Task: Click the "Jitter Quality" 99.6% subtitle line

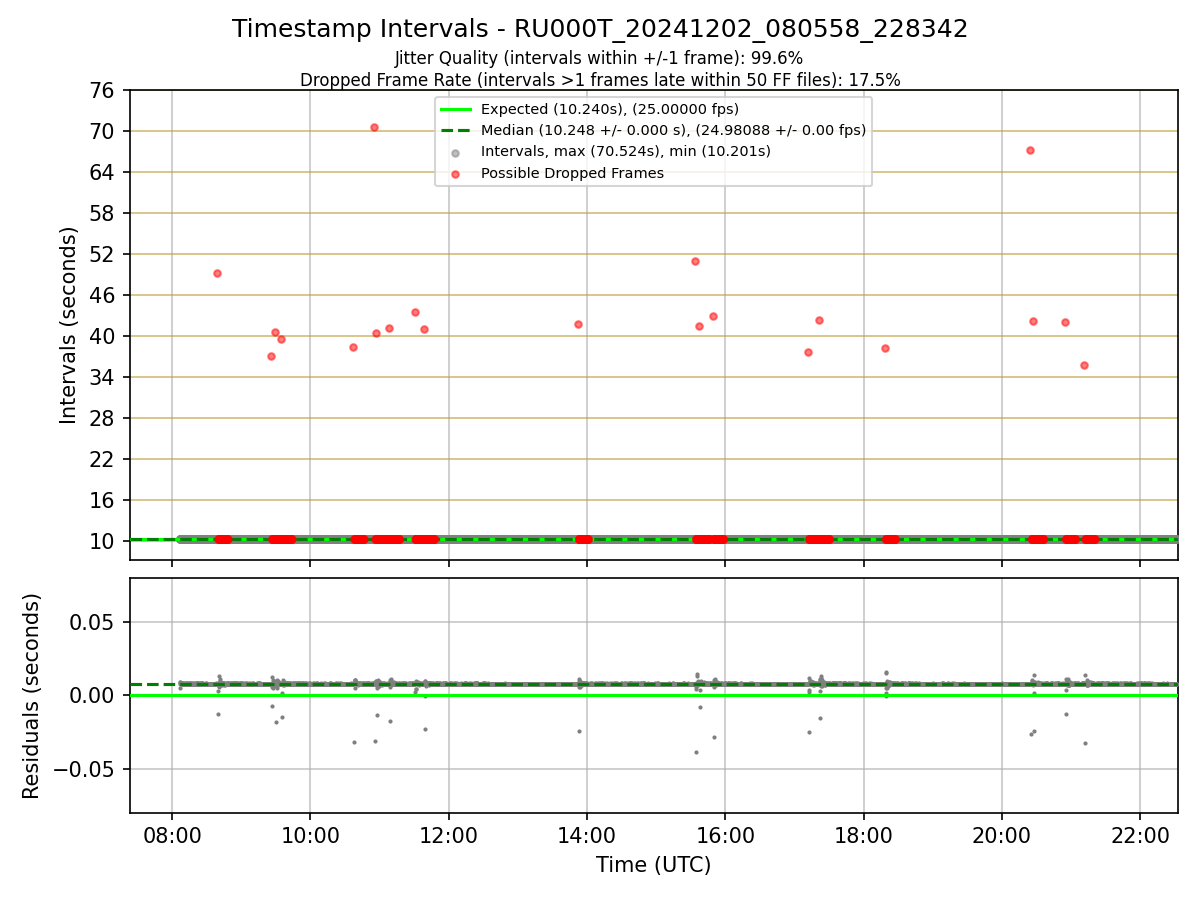Action: coord(600,58)
